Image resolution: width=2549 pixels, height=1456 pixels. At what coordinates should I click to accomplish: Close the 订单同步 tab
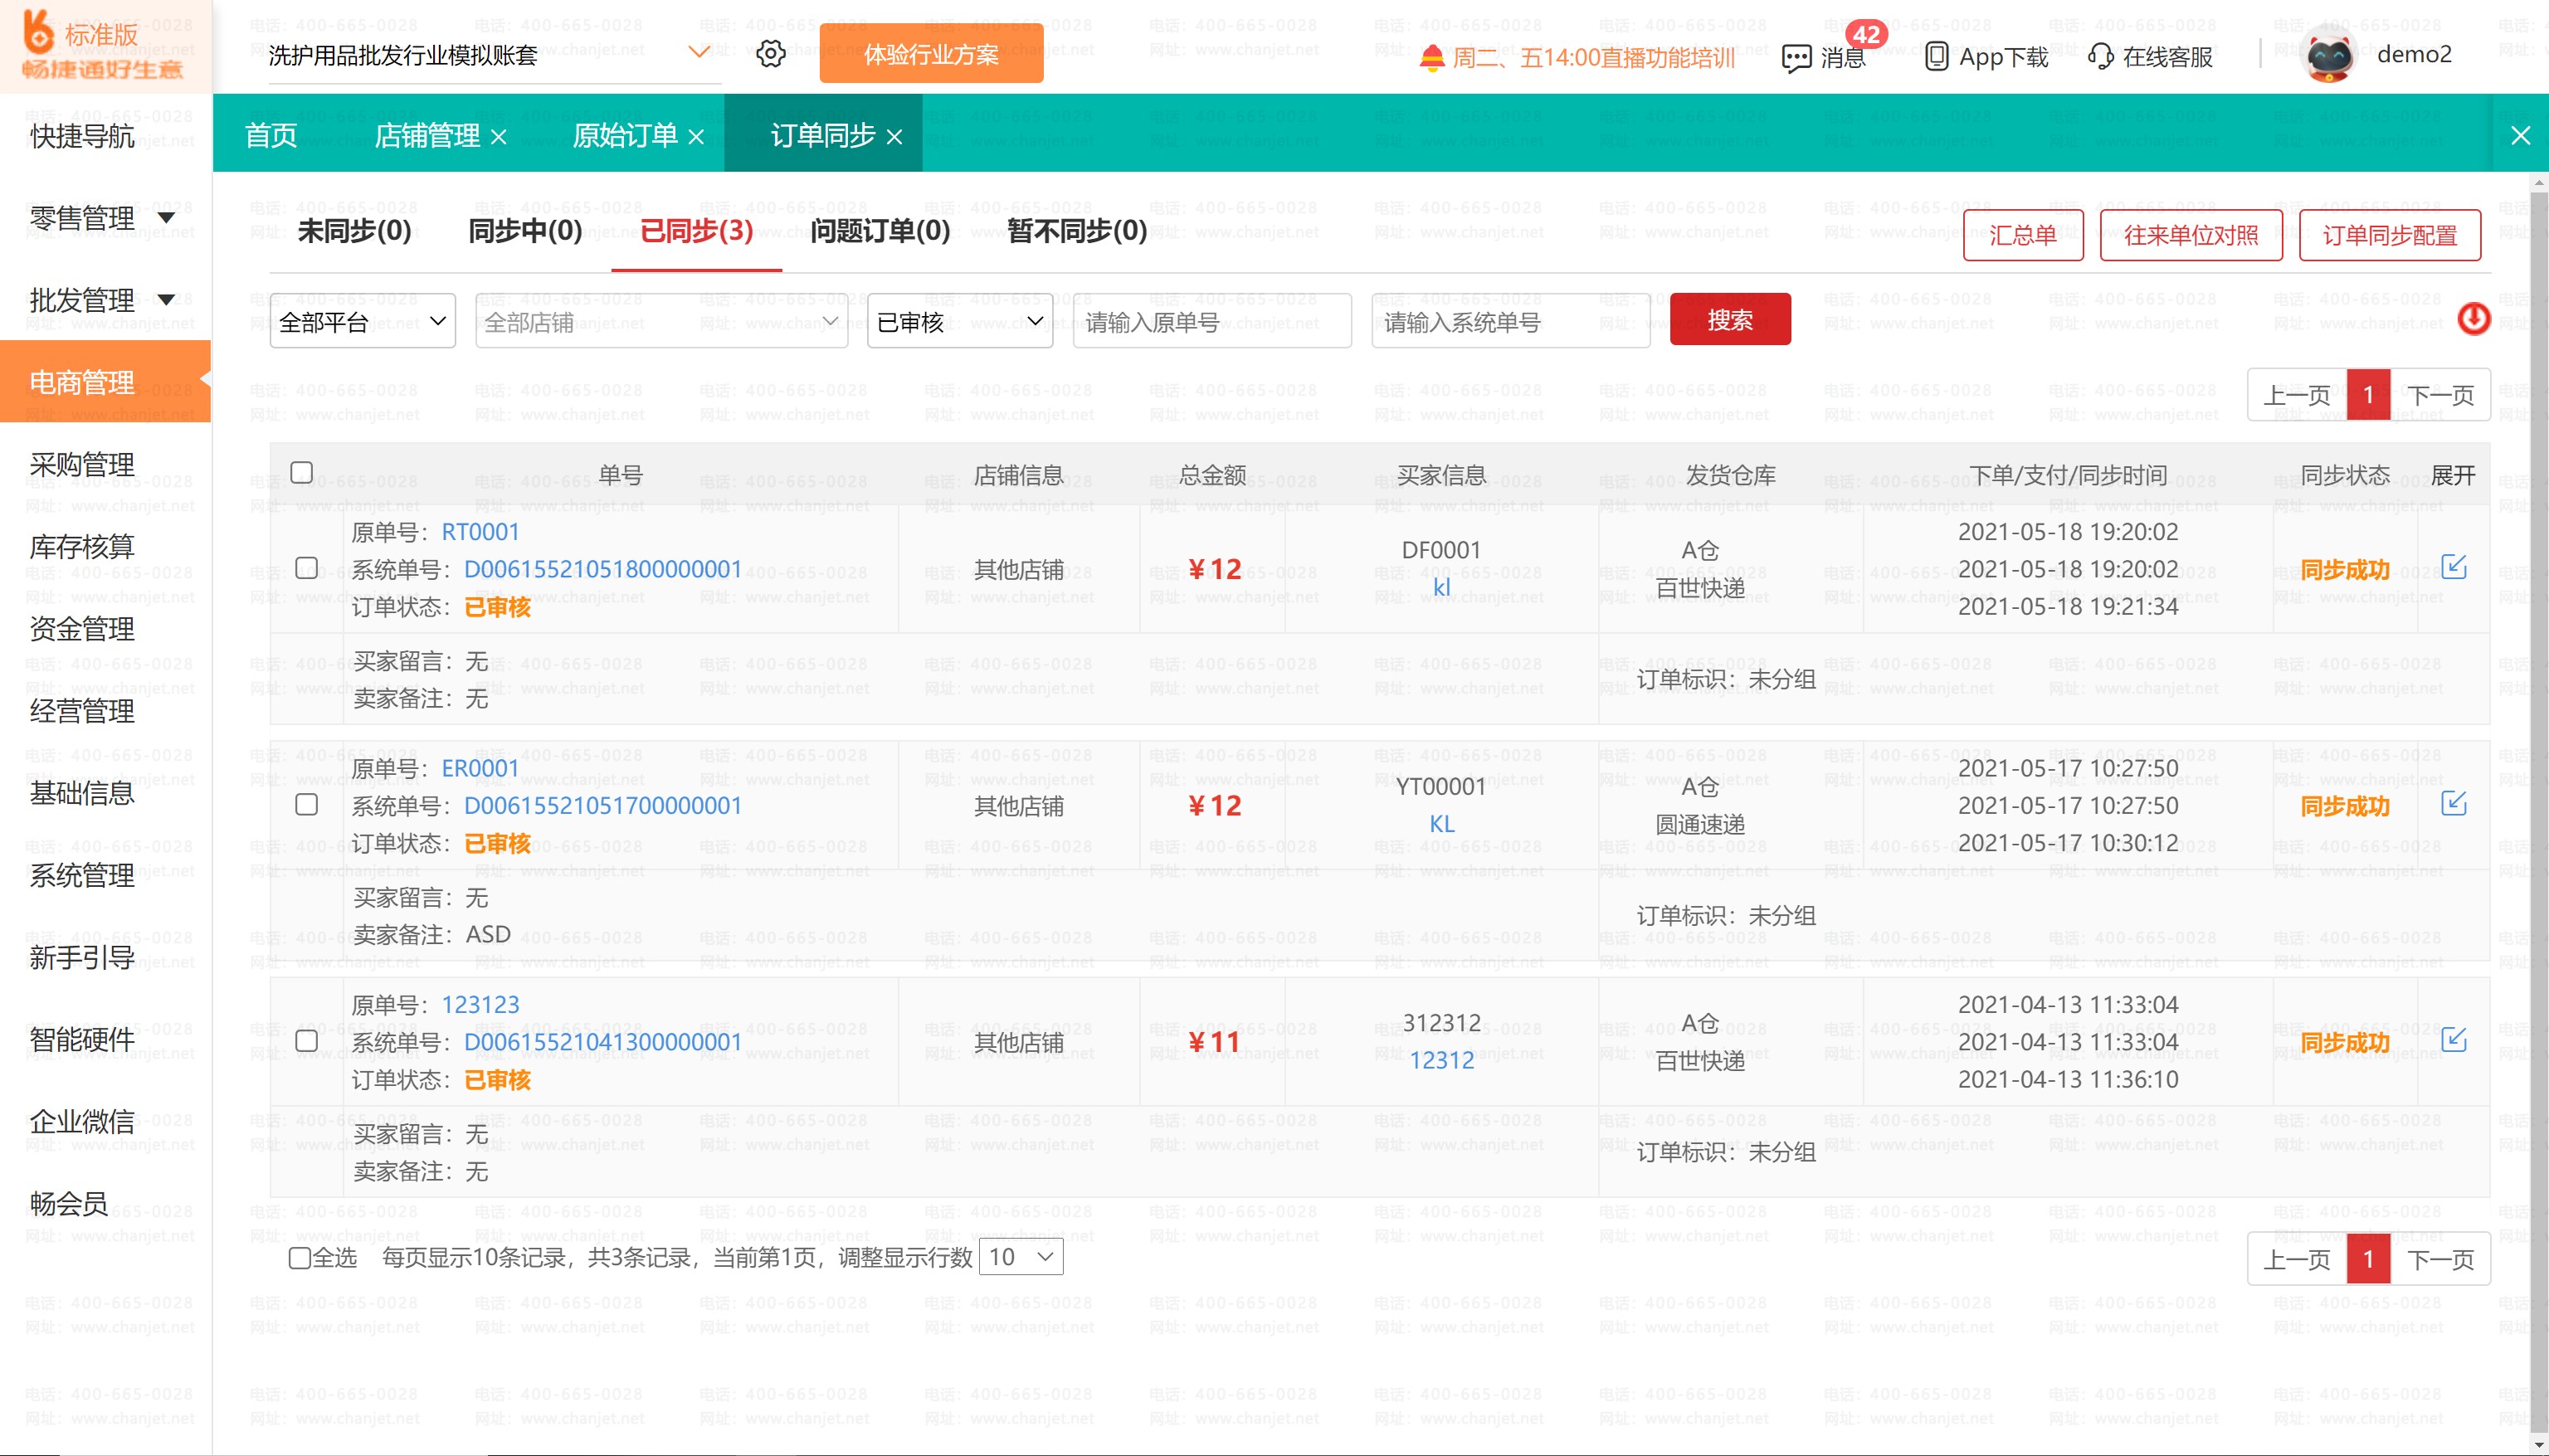[895, 137]
